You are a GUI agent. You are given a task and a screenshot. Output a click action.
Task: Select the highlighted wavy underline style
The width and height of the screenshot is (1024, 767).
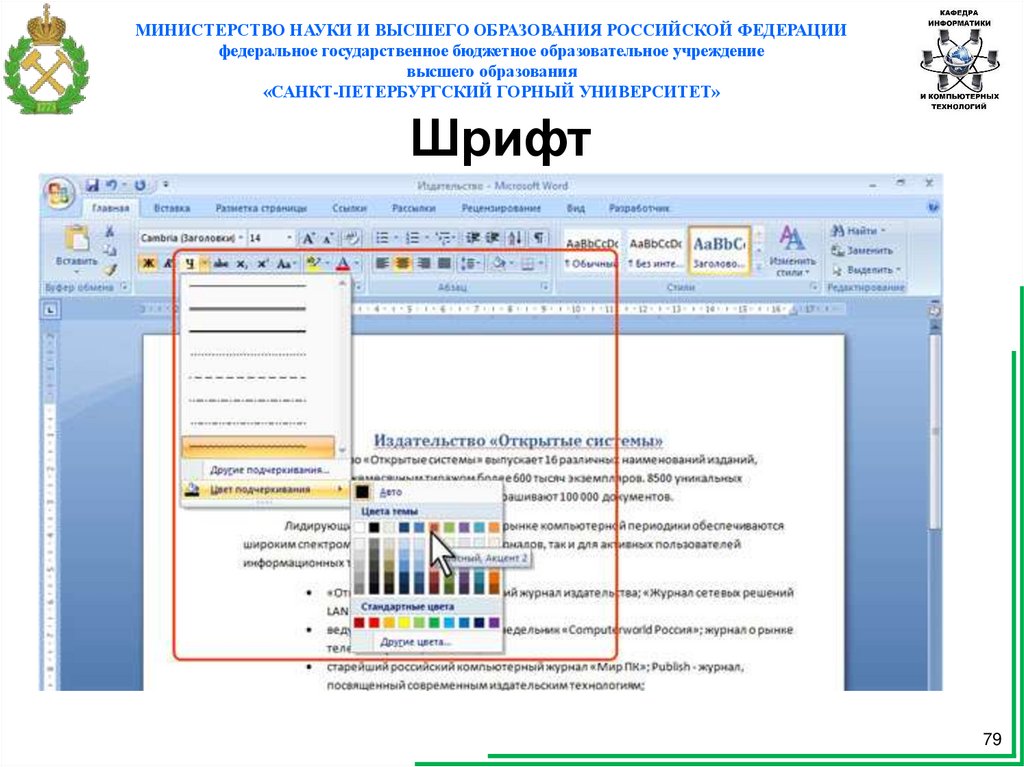click(x=259, y=448)
